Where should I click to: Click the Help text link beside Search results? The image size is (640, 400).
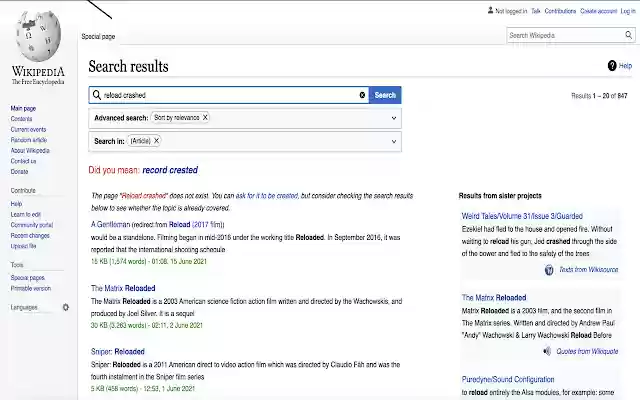tap(625, 65)
